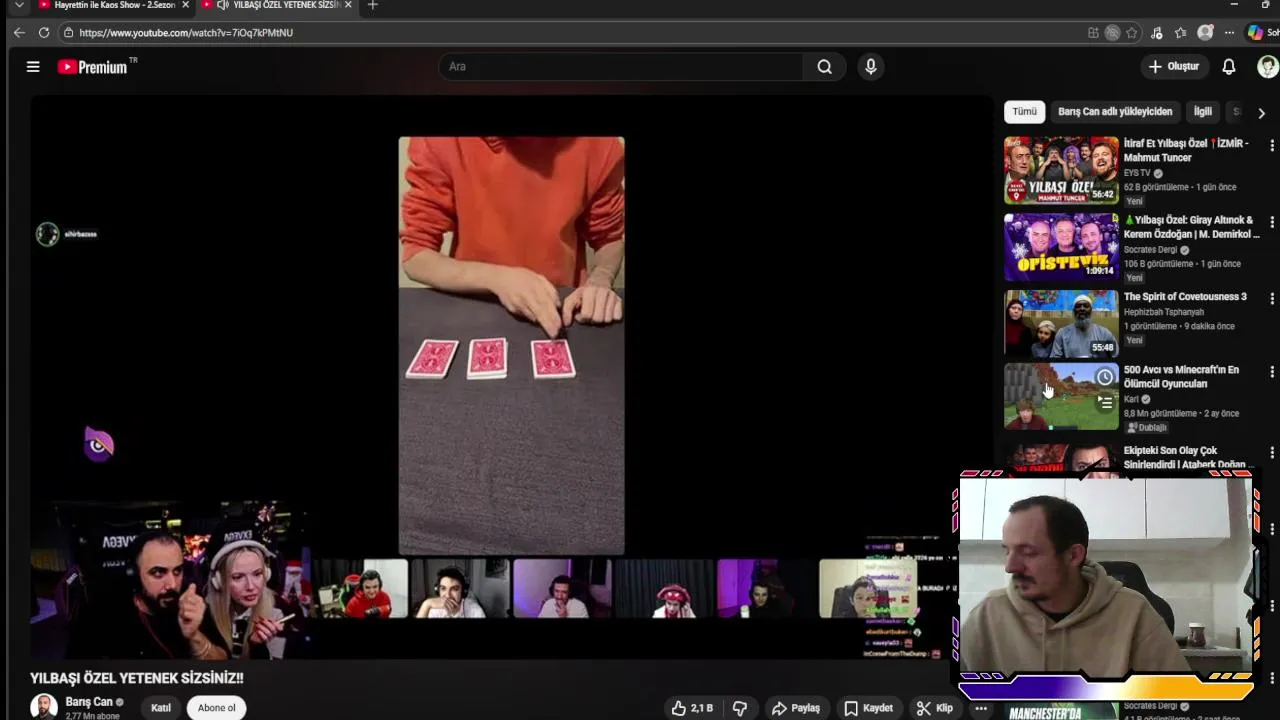Viewport: 1280px width, 720px height.
Task: Close the YILBAŞI ÖZEL YETENEK tab
Action: coord(348,5)
